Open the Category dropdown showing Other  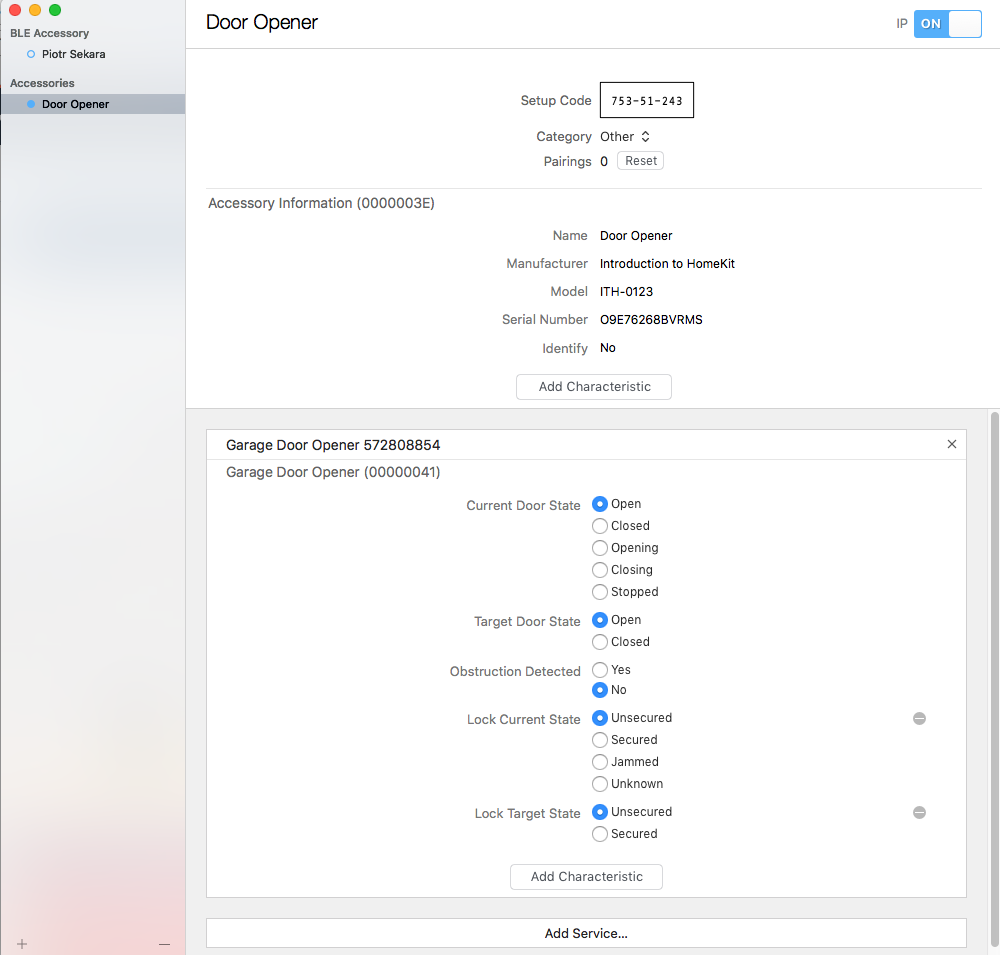(625, 137)
